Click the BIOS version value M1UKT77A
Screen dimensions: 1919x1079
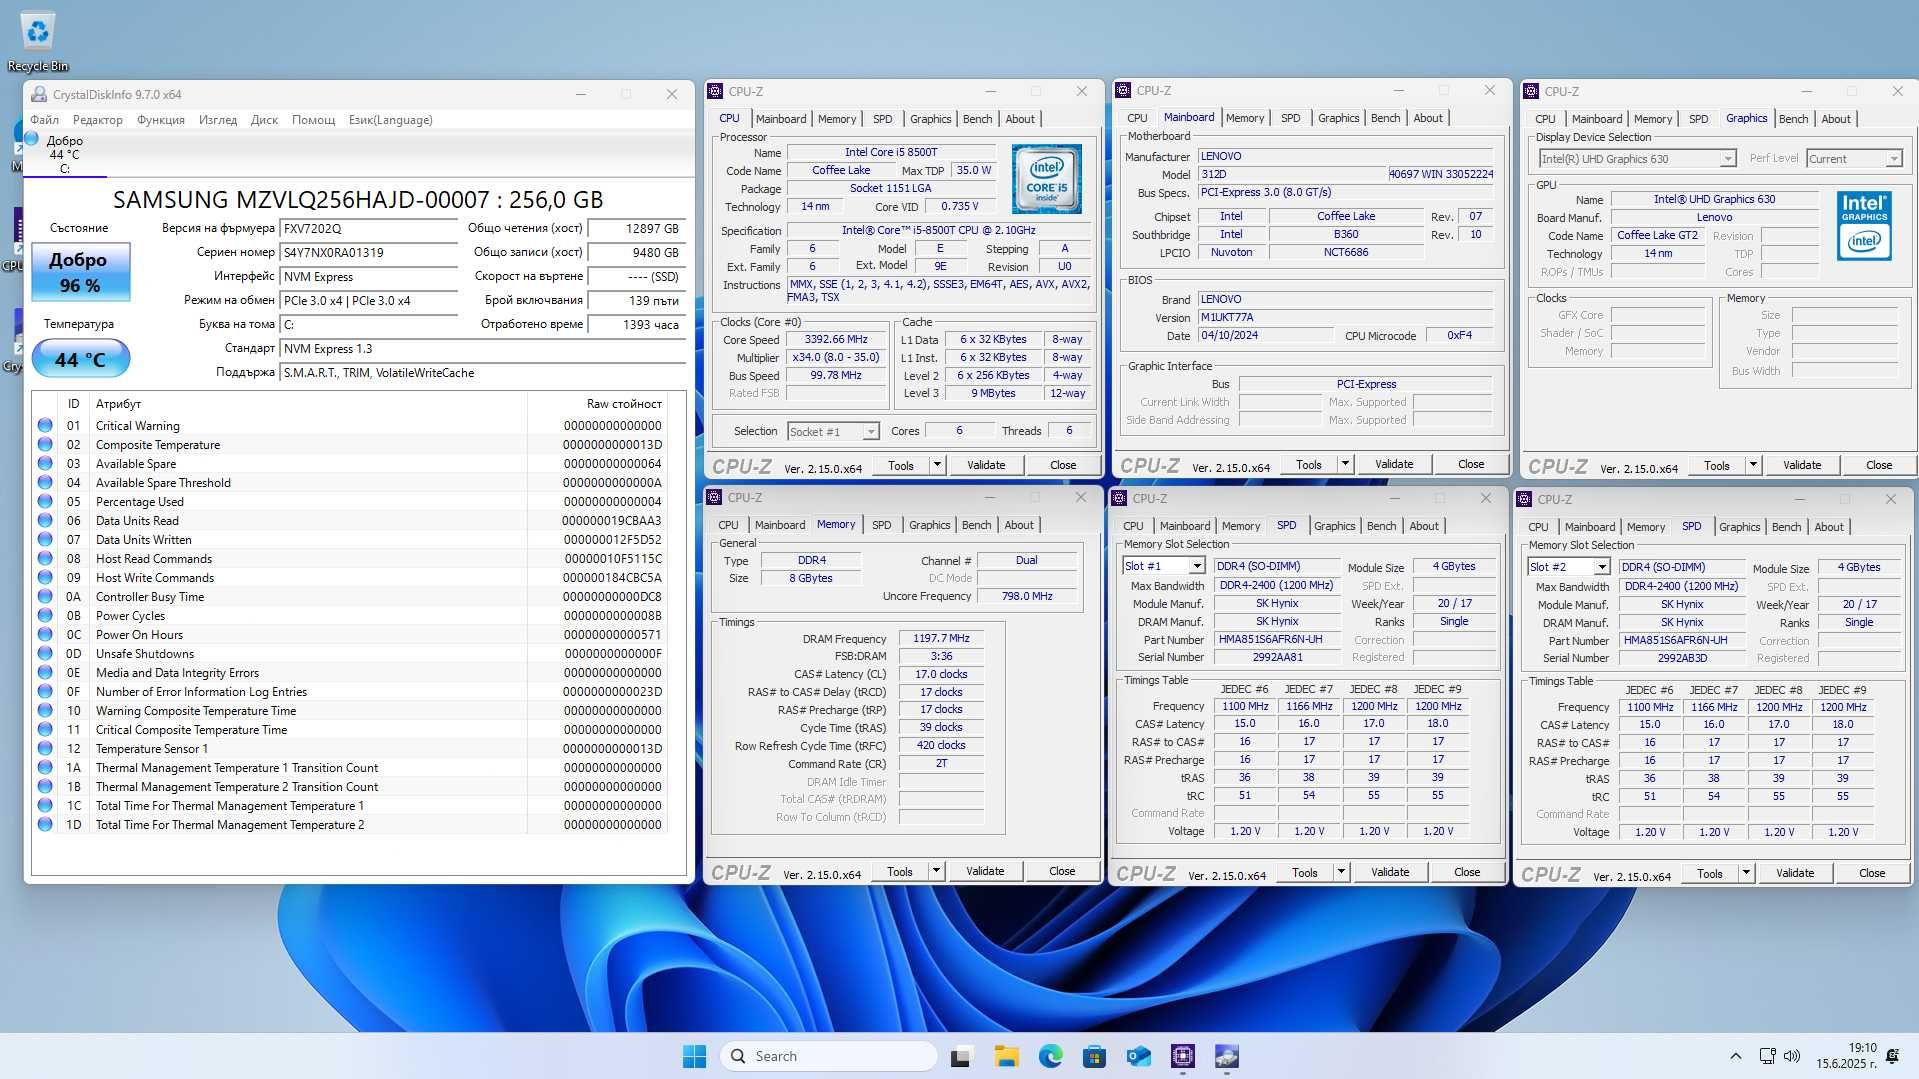(x=1345, y=318)
